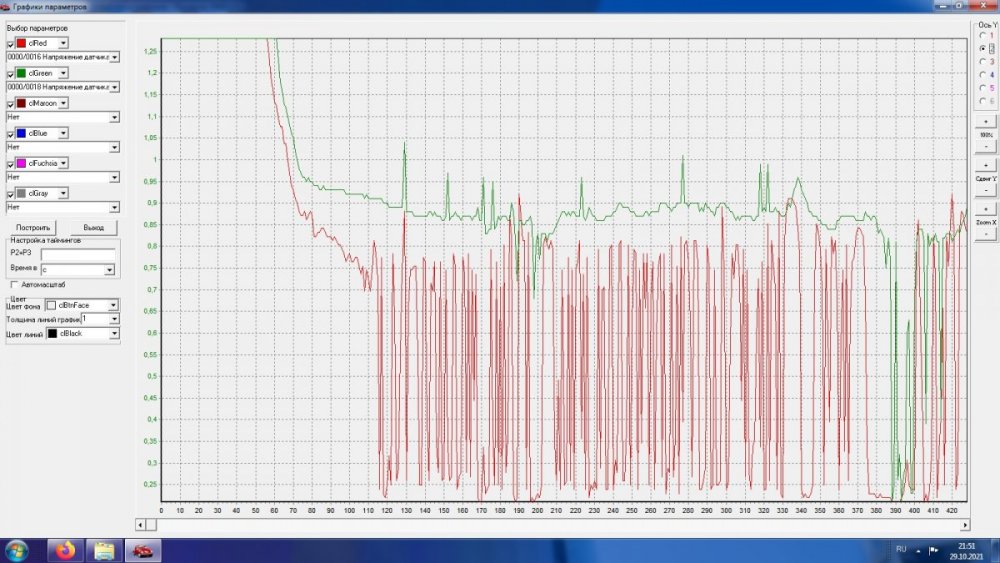Screen dimensions: 1000x563
Task: Open the 0000/0016 Напряжение parameter dropdown
Action: pyautogui.click(x=114, y=57)
